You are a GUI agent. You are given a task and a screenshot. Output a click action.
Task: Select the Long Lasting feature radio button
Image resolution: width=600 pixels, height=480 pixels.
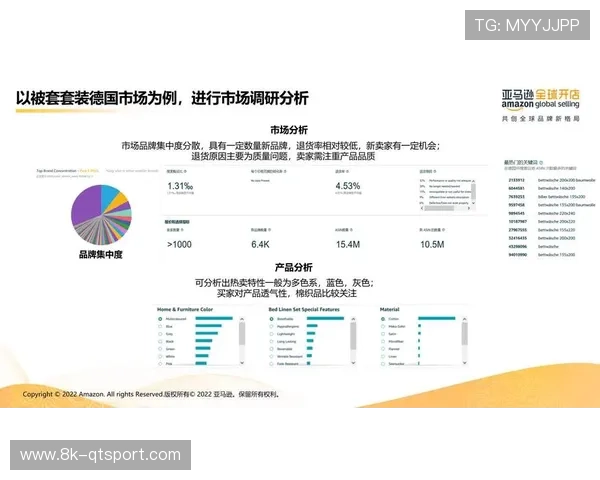click(x=271, y=341)
